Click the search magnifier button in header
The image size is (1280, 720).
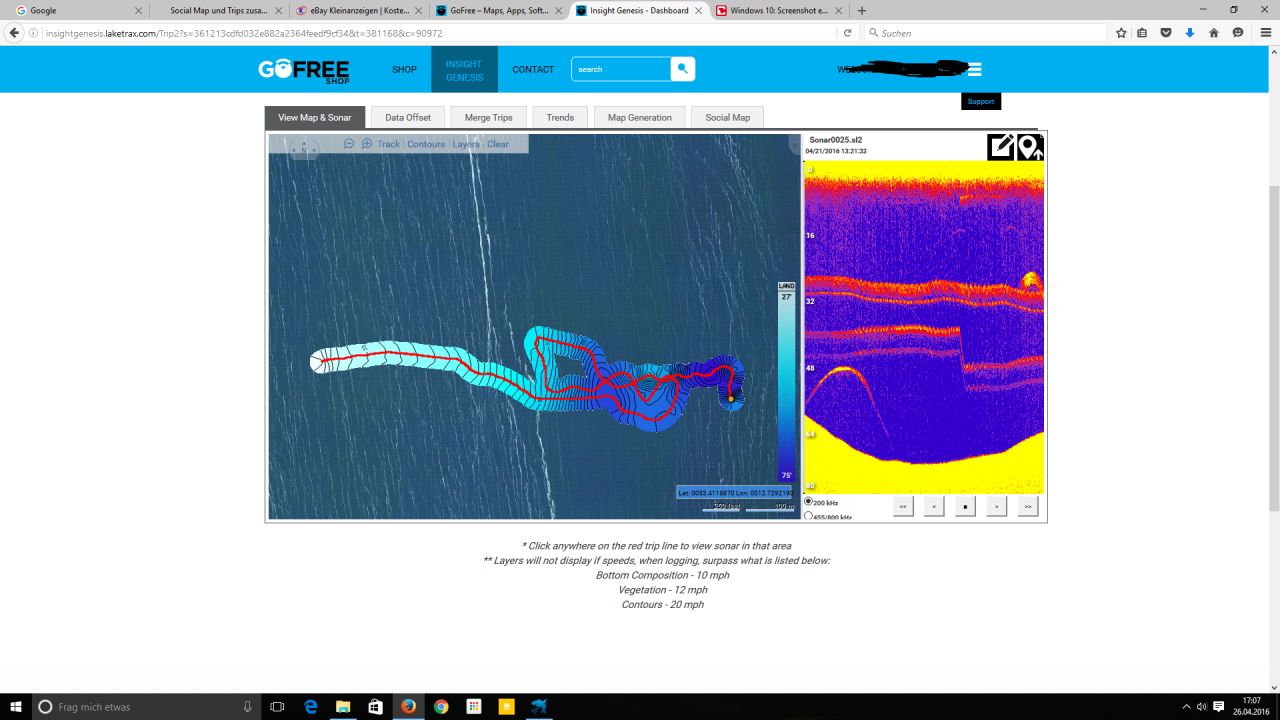[x=682, y=69]
